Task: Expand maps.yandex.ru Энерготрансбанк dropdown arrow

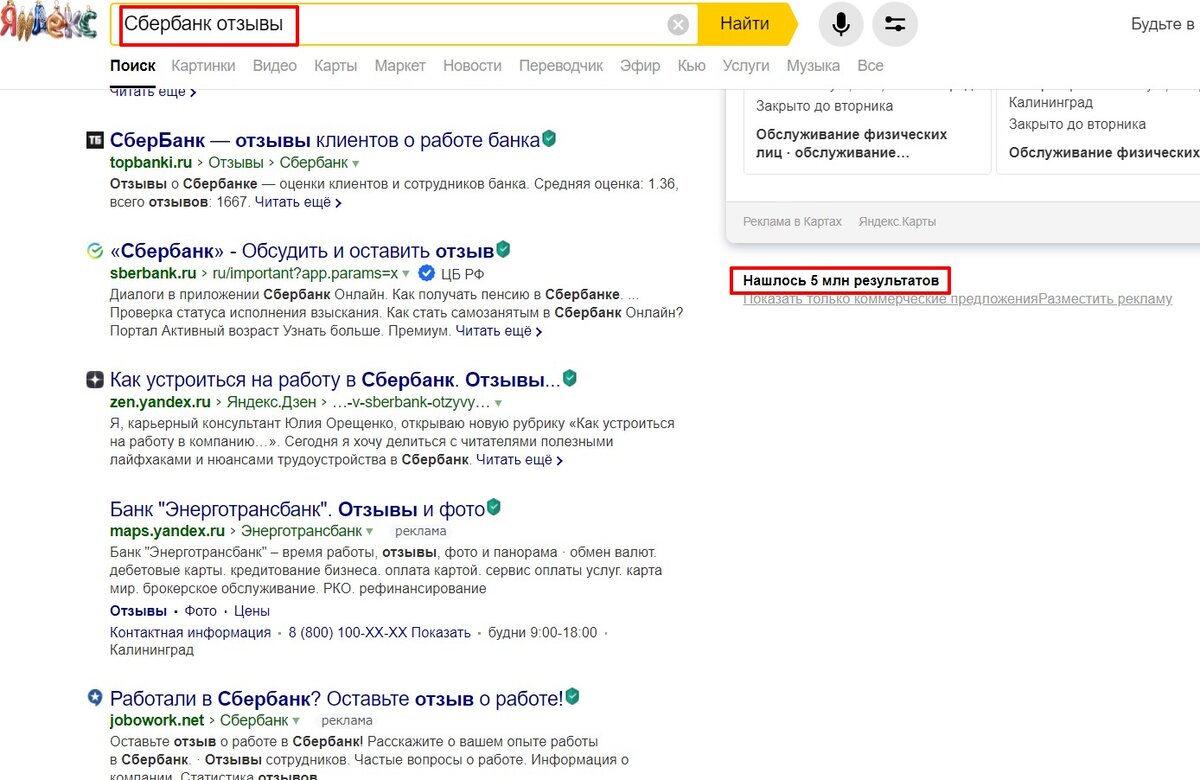Action: [370, 532]
